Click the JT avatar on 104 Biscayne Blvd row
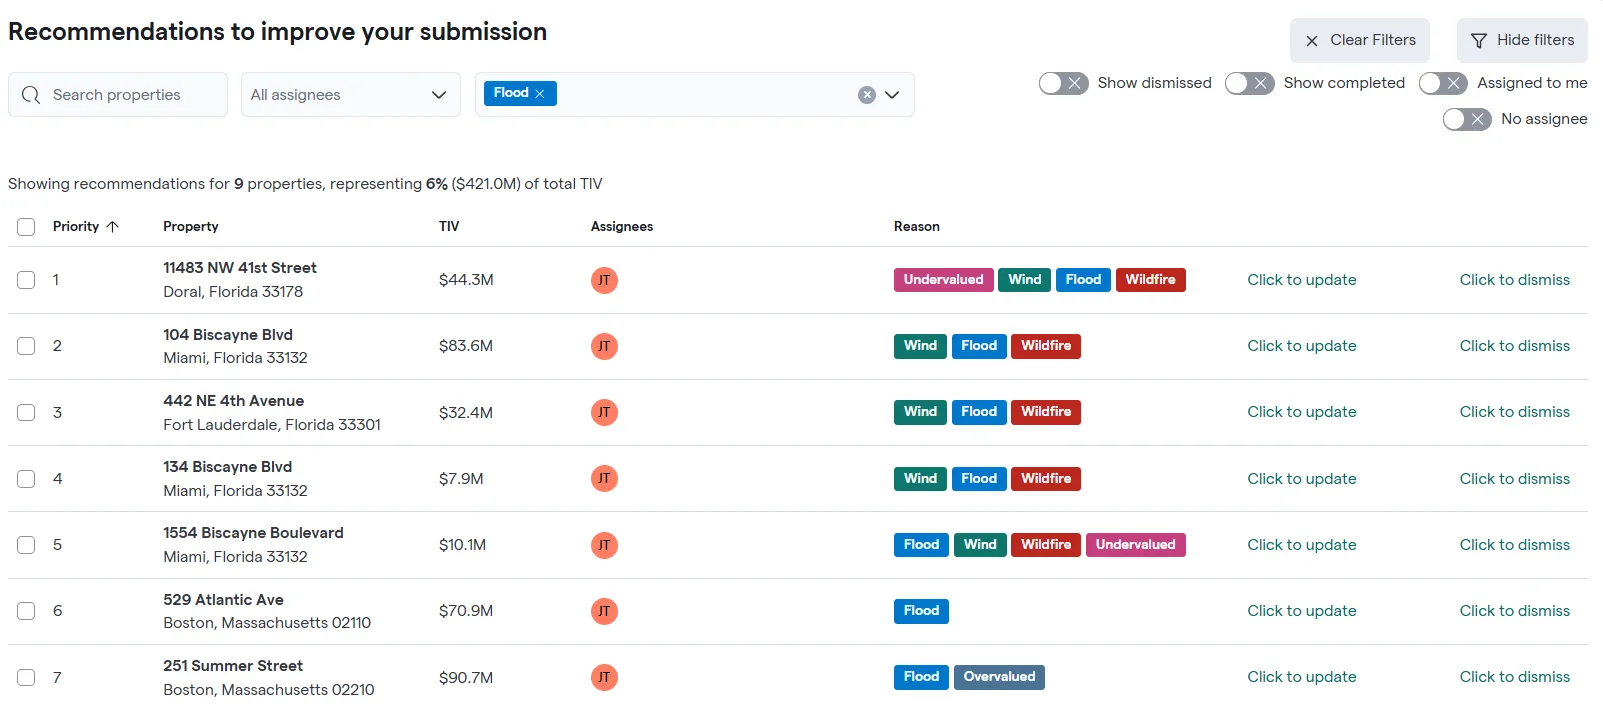Viewport: 1603px width, 709px height. click(x=604, y=346)
